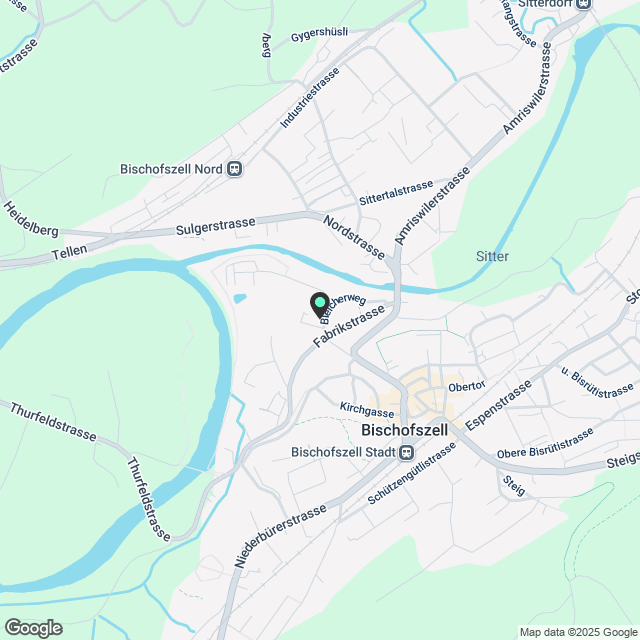The height and width of the screenshot is (640, 640).
Task: Click the Industriestrasse road label
Action: [310, 98]
